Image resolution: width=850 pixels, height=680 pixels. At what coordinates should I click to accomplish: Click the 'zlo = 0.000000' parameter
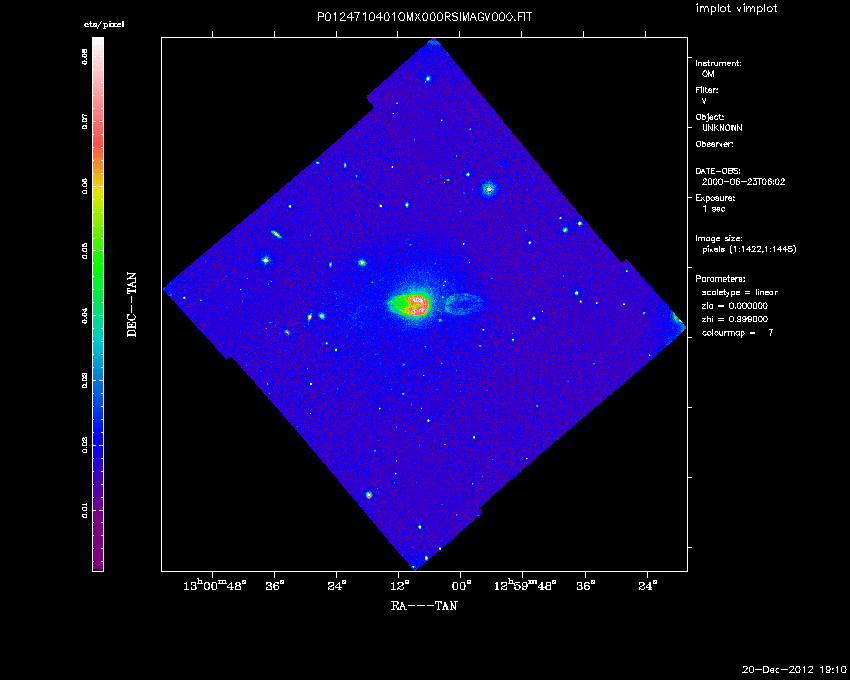735,306
